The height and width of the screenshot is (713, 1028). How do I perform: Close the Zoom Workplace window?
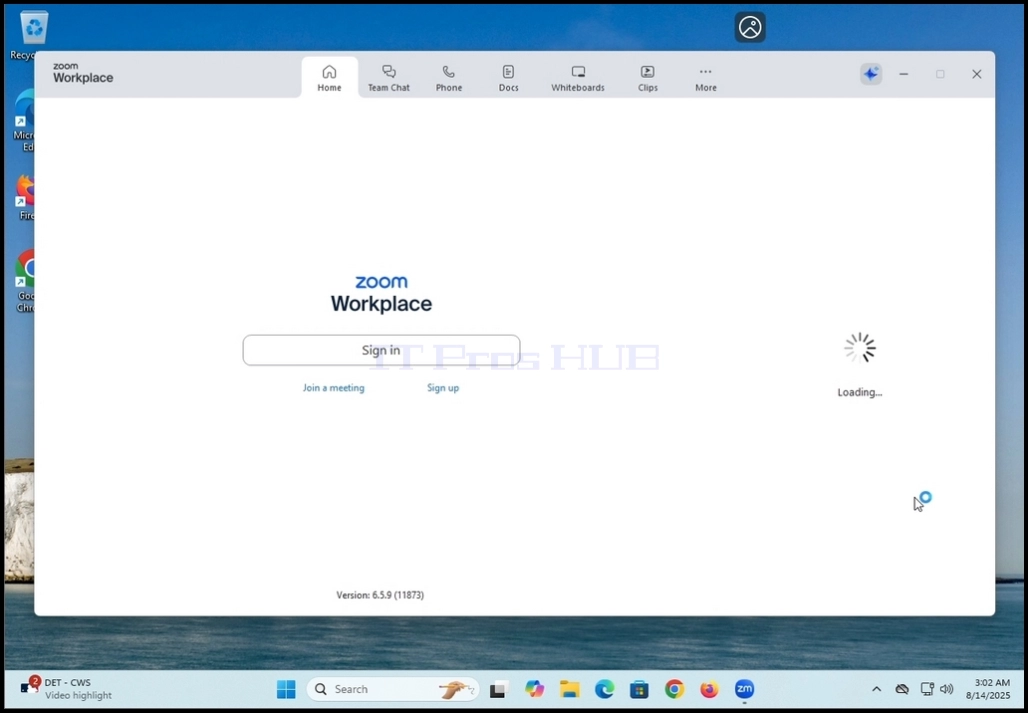[976, 74]
